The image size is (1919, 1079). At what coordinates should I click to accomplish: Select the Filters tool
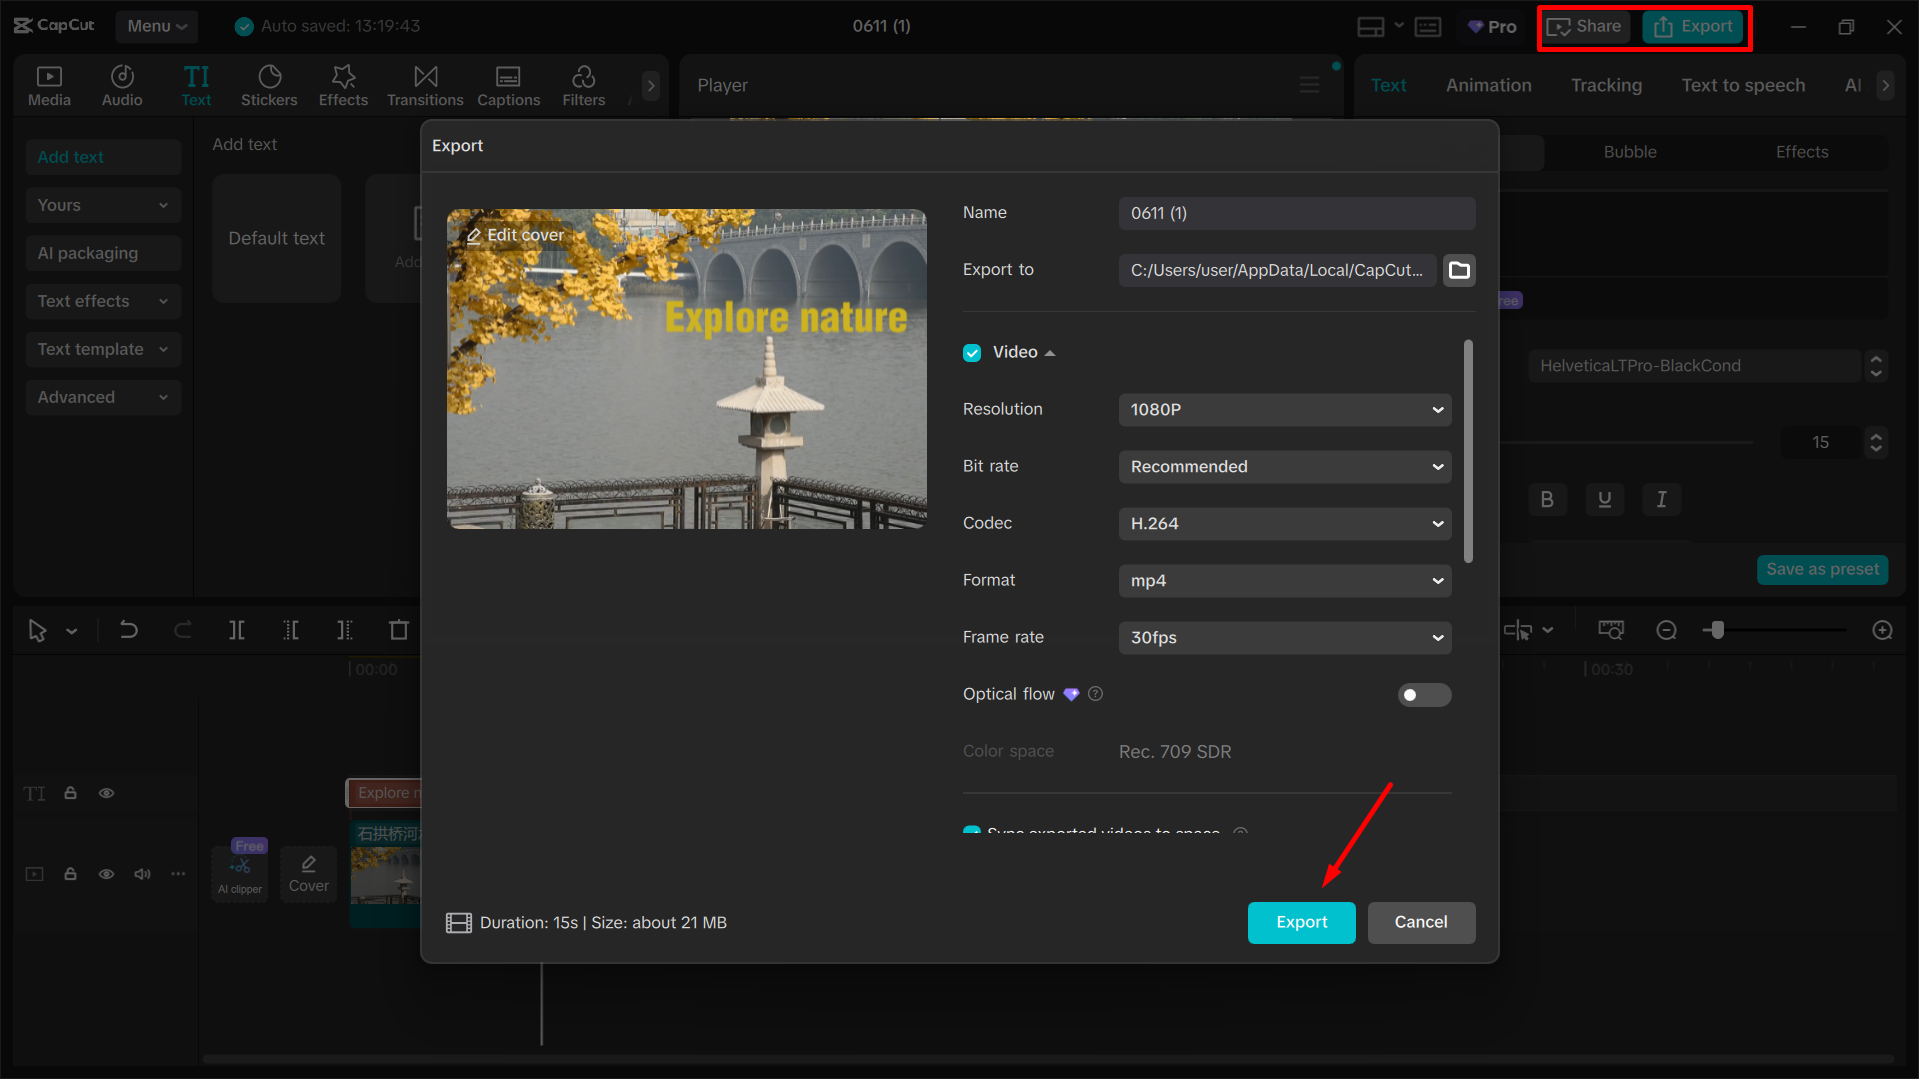583,85
